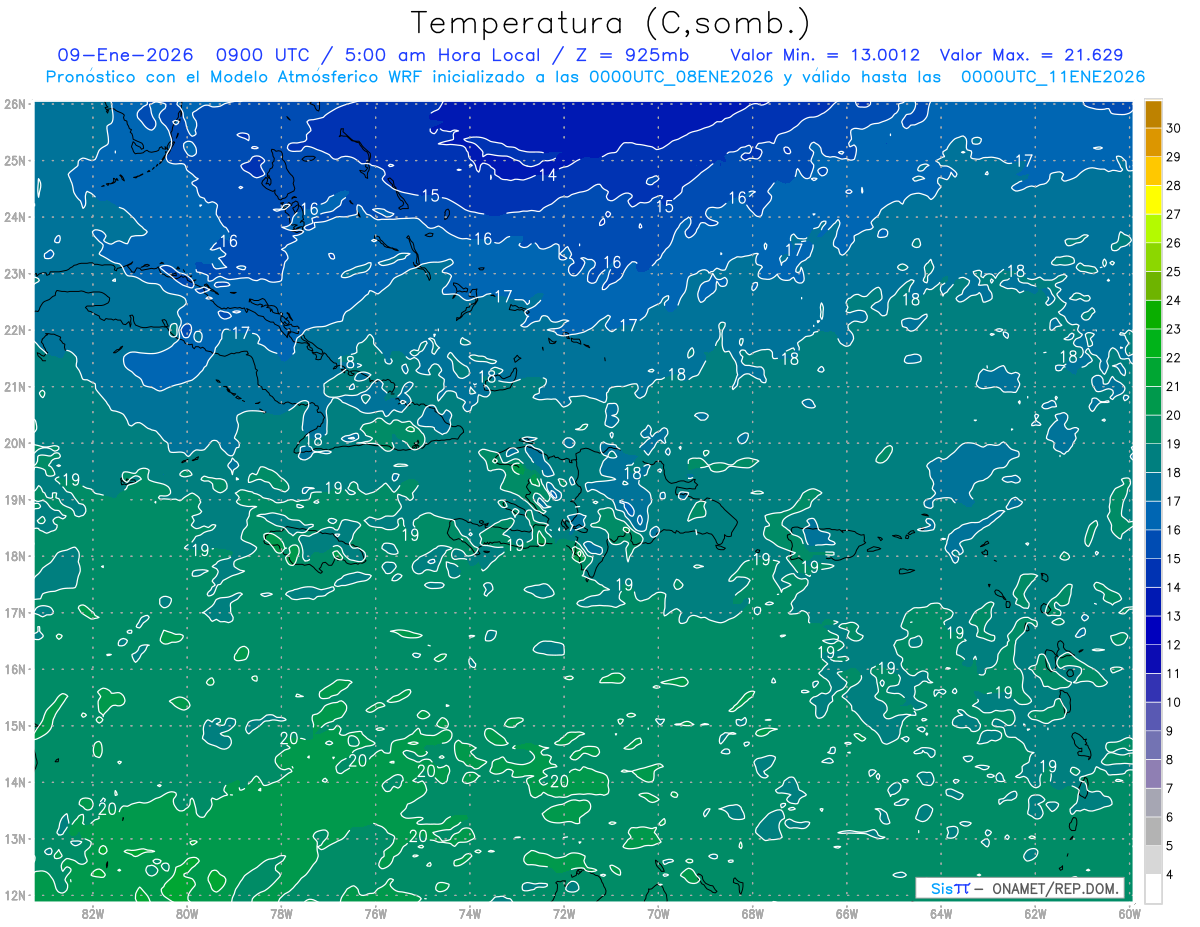Click the color scale label "21"

point(1174,386)
